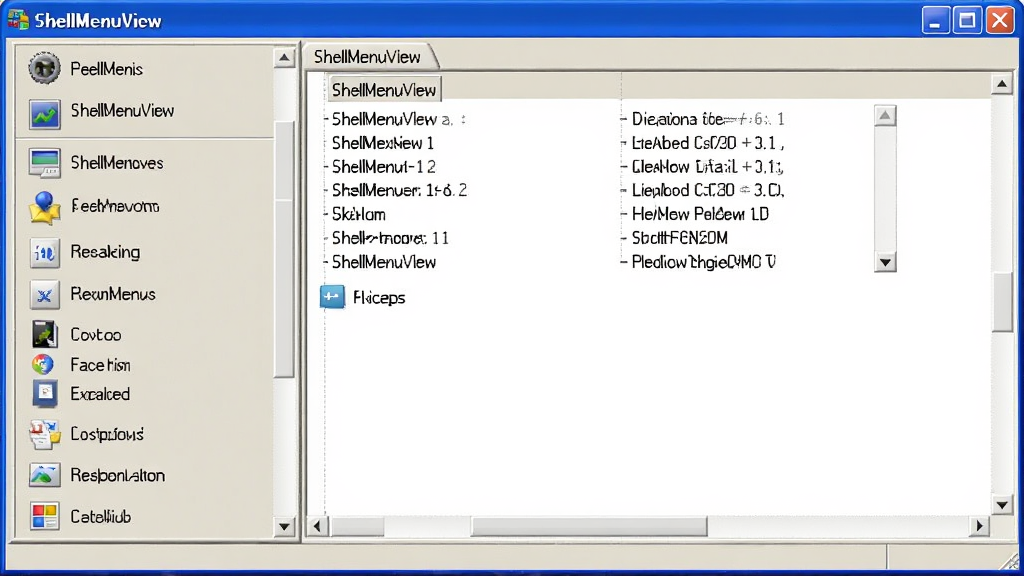Click the LıeAbed Cs020 + 3.1 entry
This screenshot has height=576, width=1024.
click(x=707, y=143)
